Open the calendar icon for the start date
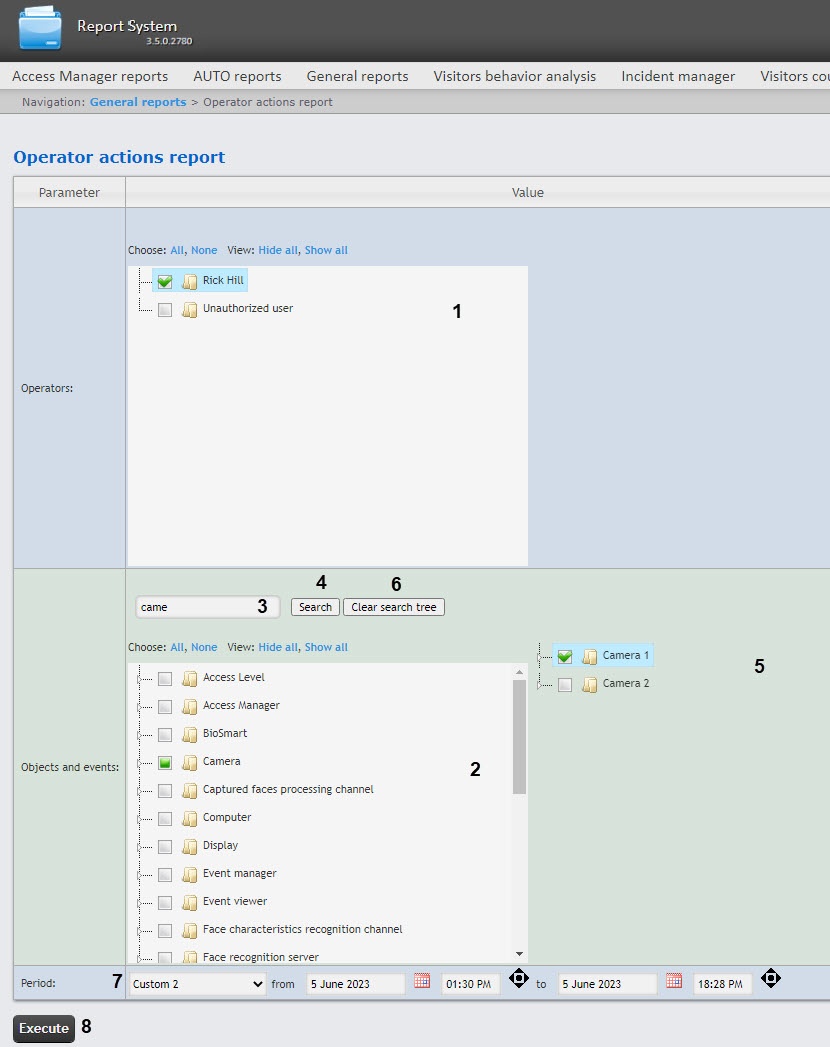The width and height of the screenshot is (830, 1047). tap(422, 981)
